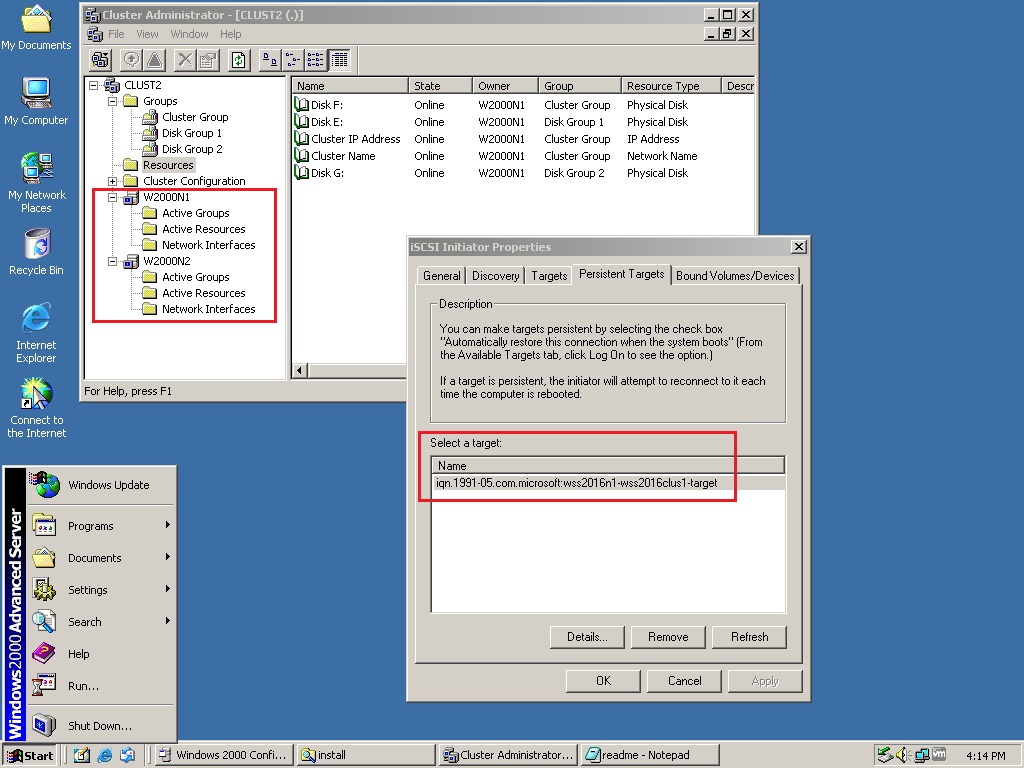Switch to Small Icons view
The height and width of the screenshot is (768, 1024).
(x=293, y=60)
